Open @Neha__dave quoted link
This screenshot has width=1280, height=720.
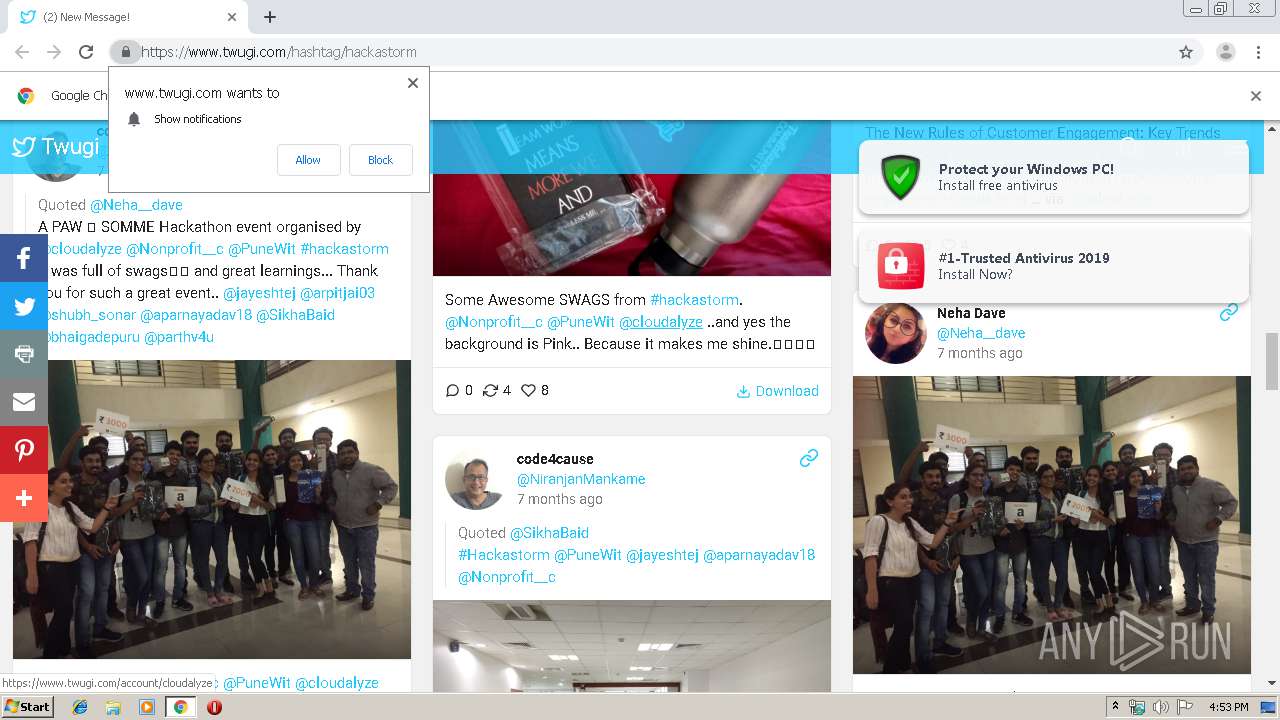coord(136,205)
